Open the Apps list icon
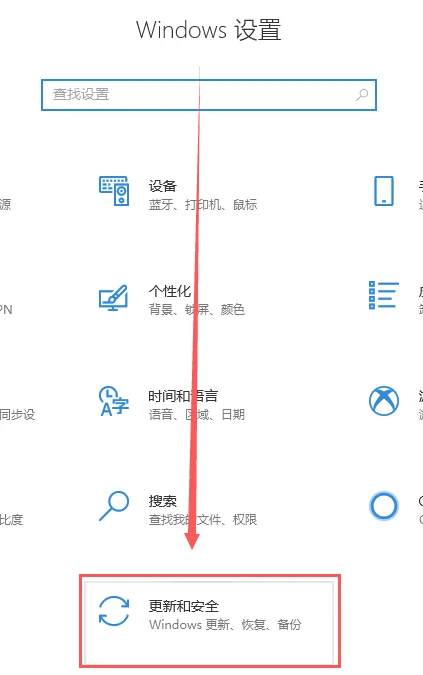The width and height of the screenshot is (423, 675). [383, 295]
